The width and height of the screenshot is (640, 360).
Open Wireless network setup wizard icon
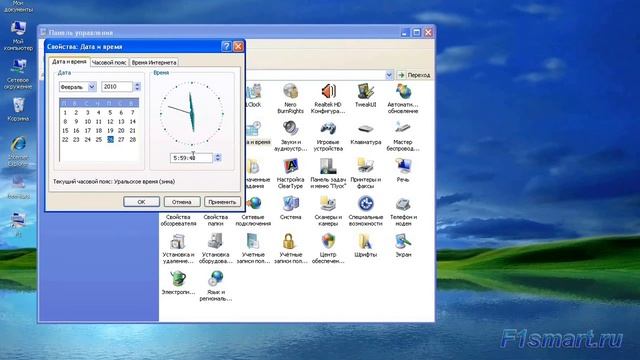tap(403, 136)
